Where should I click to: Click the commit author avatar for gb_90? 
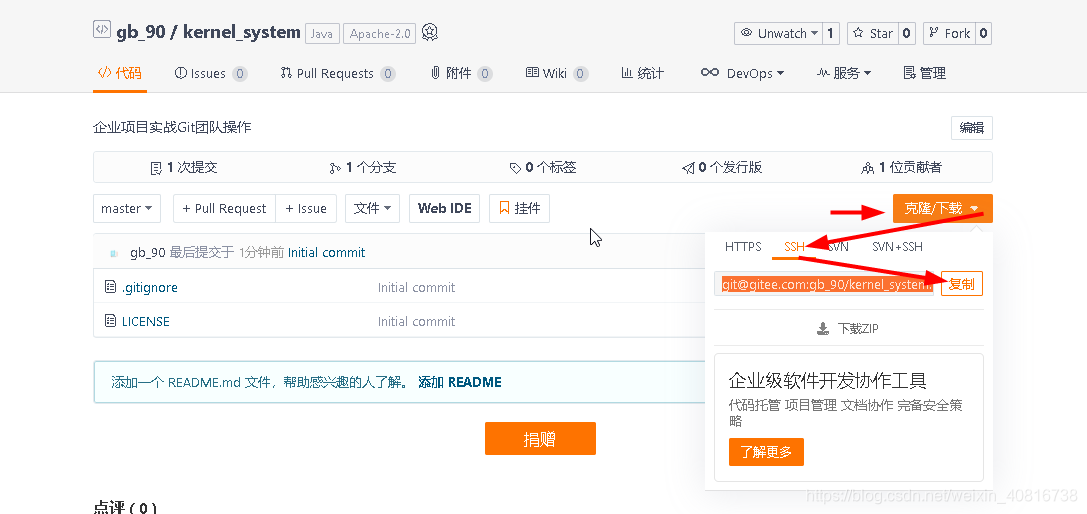(x=114, y=253)
